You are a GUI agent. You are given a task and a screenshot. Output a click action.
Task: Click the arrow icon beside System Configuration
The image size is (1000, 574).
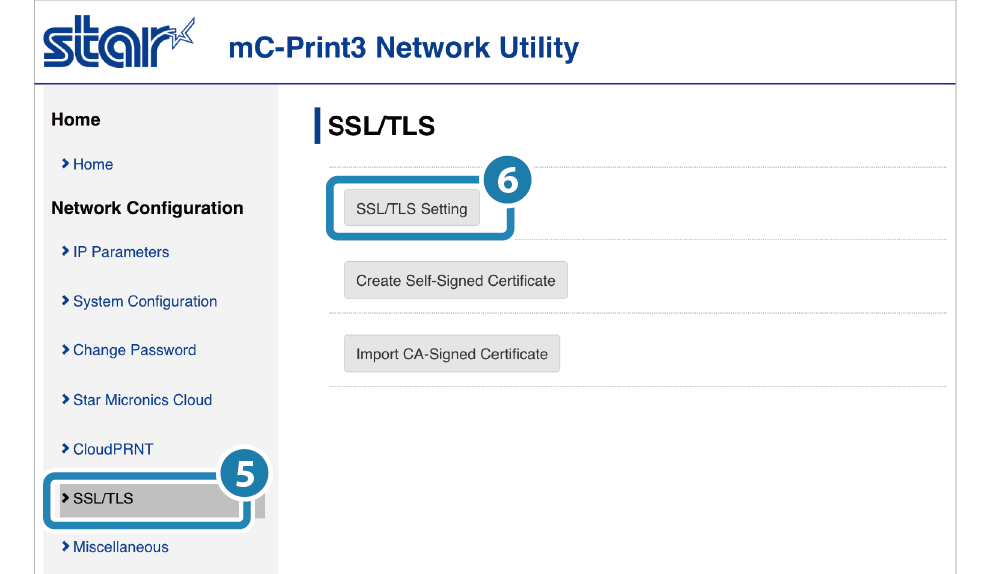[x=64, y=301]
